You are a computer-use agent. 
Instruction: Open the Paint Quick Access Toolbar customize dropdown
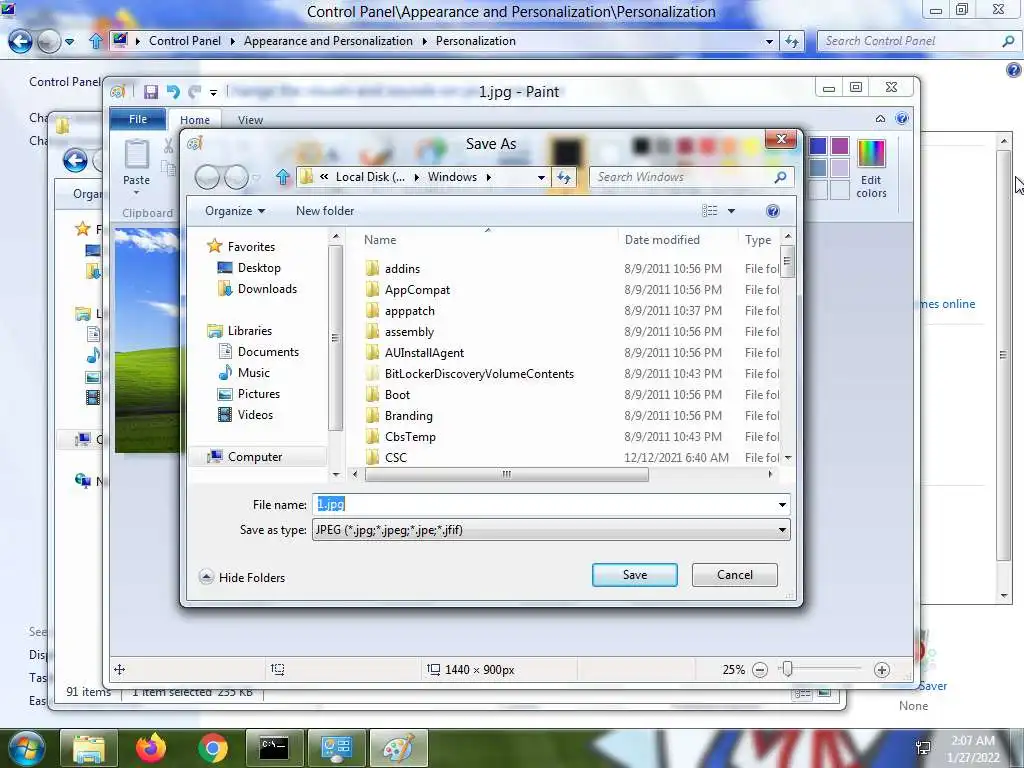tap(213, 92)
